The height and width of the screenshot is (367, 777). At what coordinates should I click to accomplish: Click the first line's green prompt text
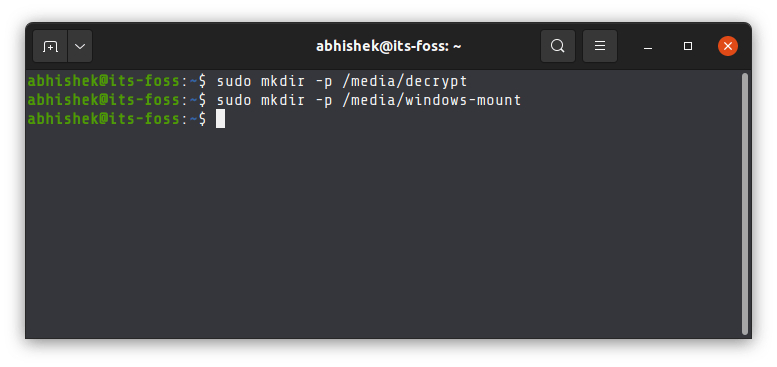click(x=105, y=81)
